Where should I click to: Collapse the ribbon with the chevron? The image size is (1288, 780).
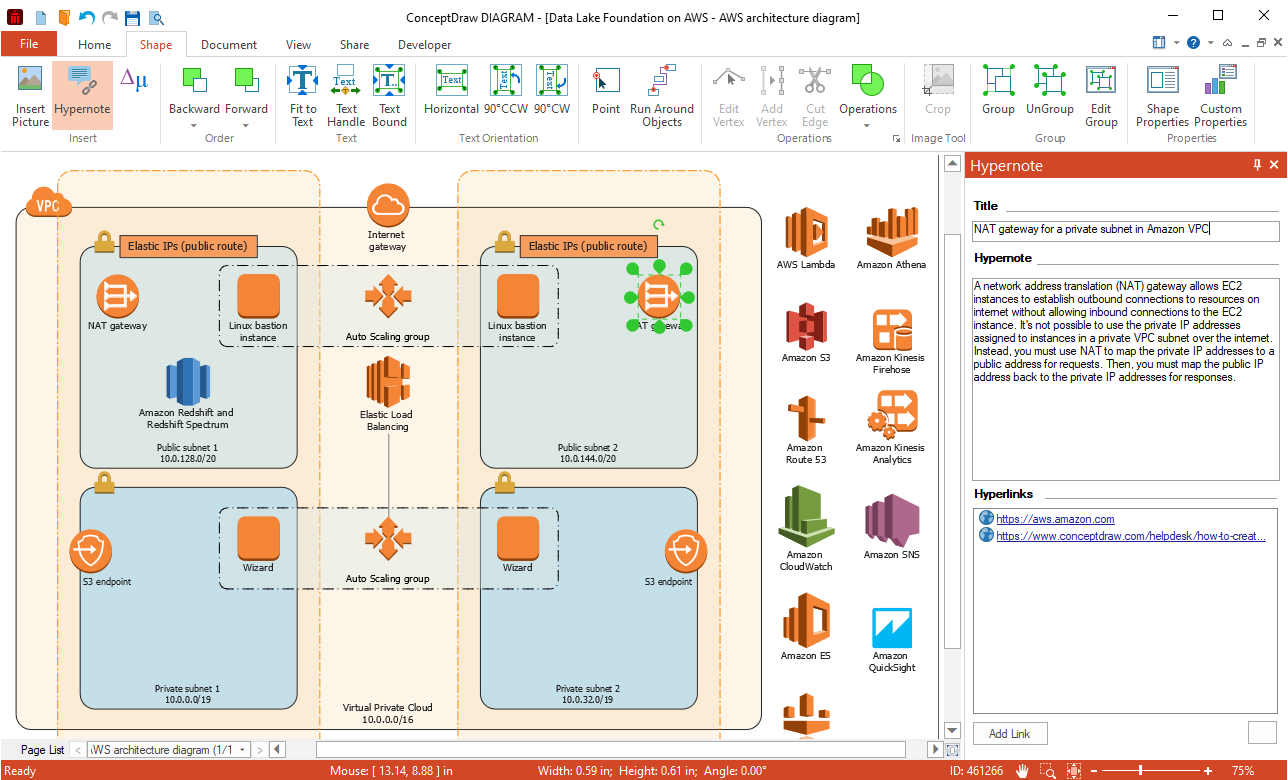1229,43
